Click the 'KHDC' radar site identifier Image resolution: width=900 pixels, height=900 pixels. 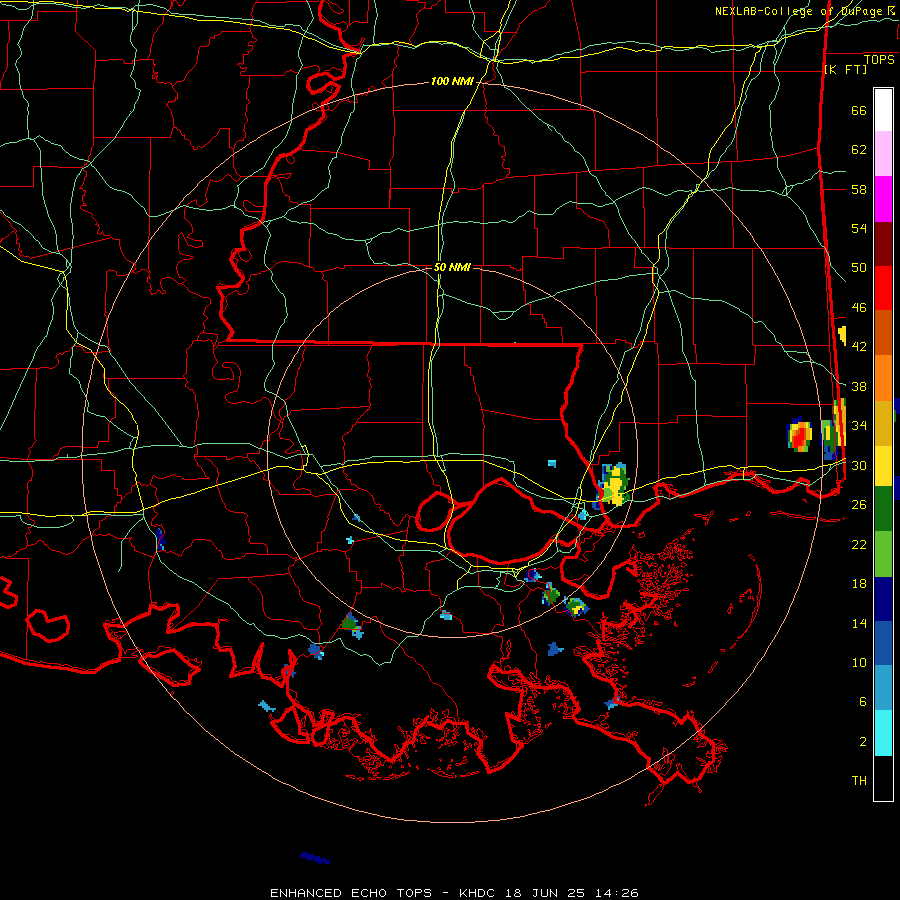(479, 893)
